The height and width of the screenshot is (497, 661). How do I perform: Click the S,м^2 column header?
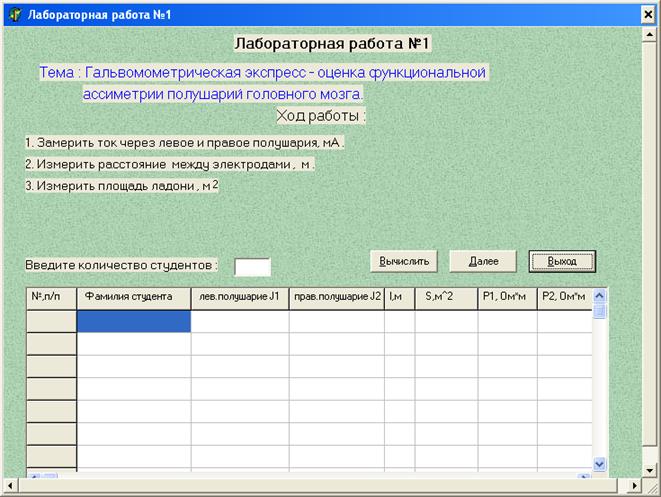pyautogui.click(x=445, y=297)
